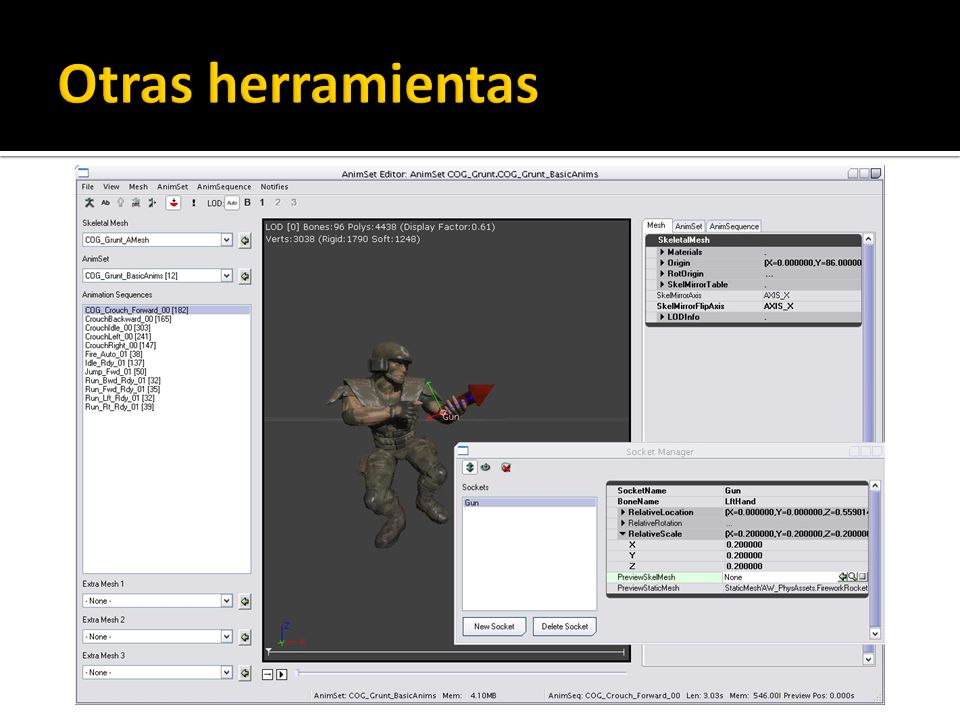Open Extra Mesh 2 dropdown

tap(227, 637)
